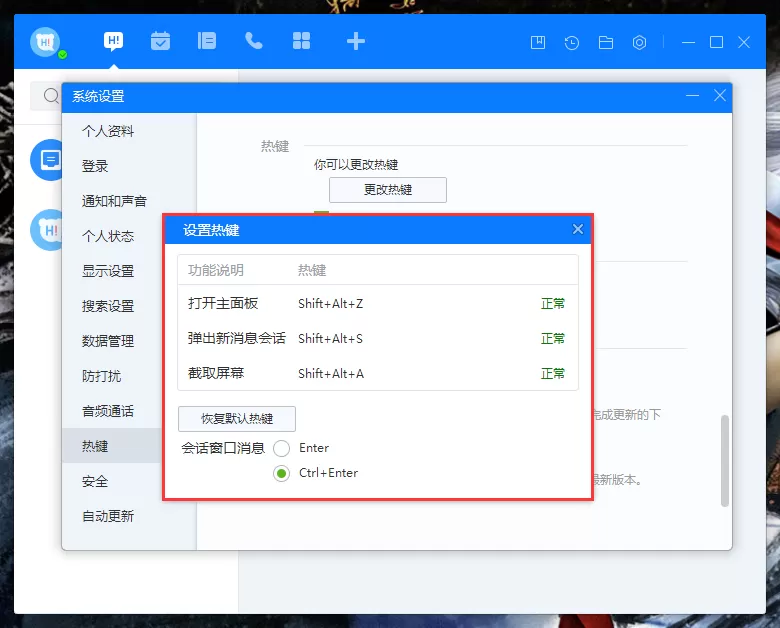Open the chat messages icon in the top bar

pyautogui.click(x=113, y=41)
